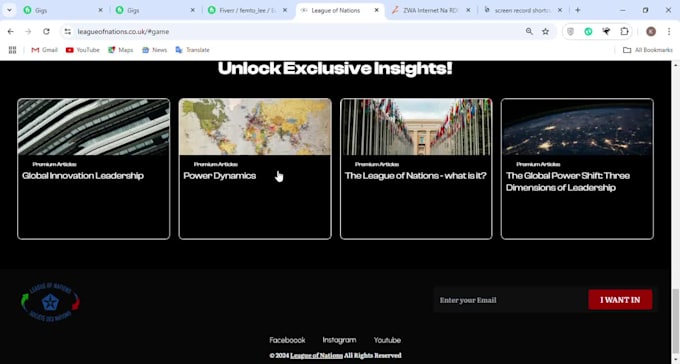Screen dimensions: 680x364
Task: Click Premium Articles label on Power Dynamics card
Action: click(x=216, y=164)
